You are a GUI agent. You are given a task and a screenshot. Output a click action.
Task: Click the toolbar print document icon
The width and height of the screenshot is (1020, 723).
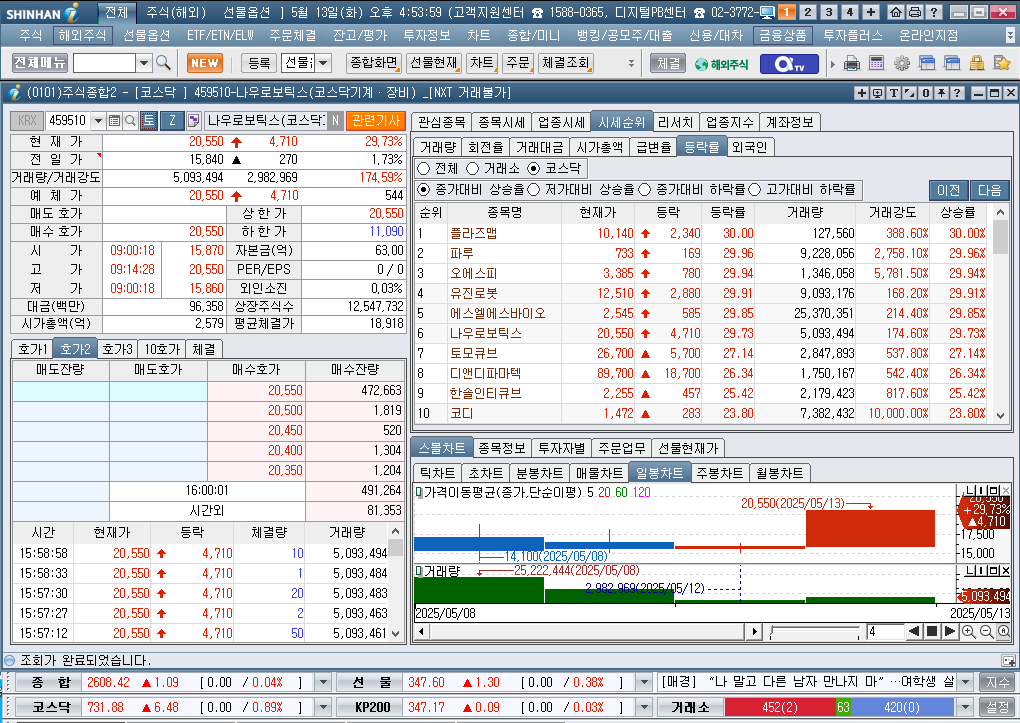point(851,63)
